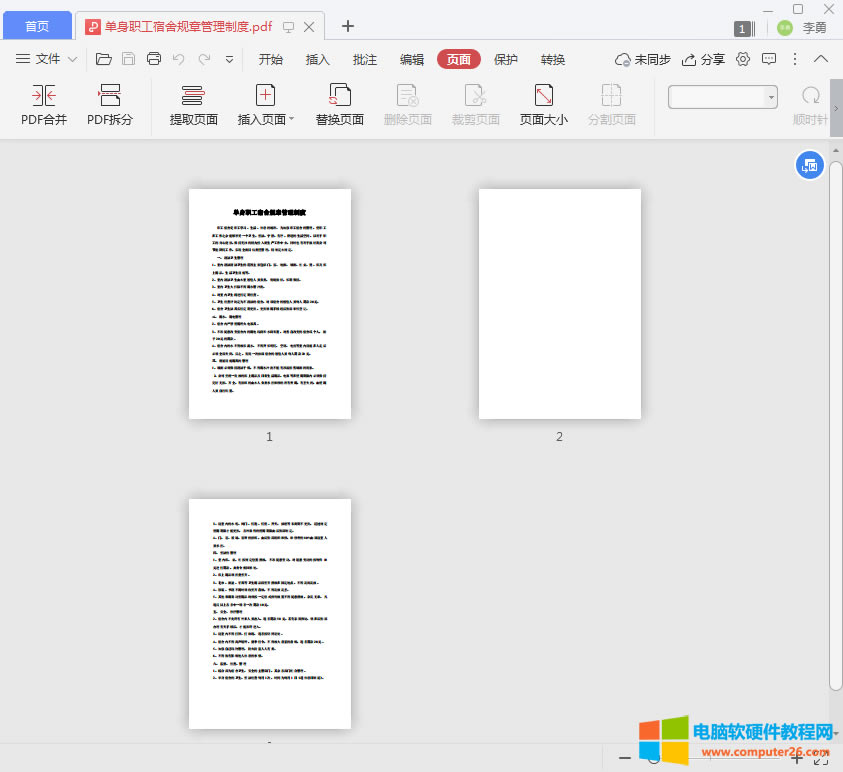This screenshot has height=772, width=843.
Task: Open the 裁剪页面 (Crop Pages) tool
Action: [475, 105]
